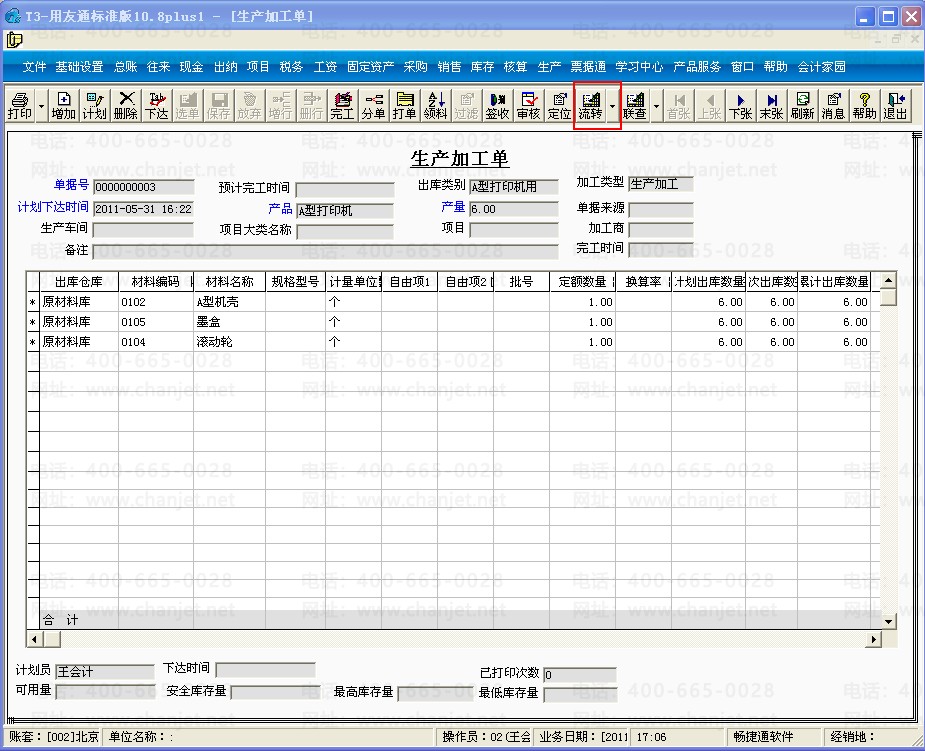Viewport: 925px width, 751px height.
Task: Expand dropdown arrow beside 流转
Action: (612, 106)
